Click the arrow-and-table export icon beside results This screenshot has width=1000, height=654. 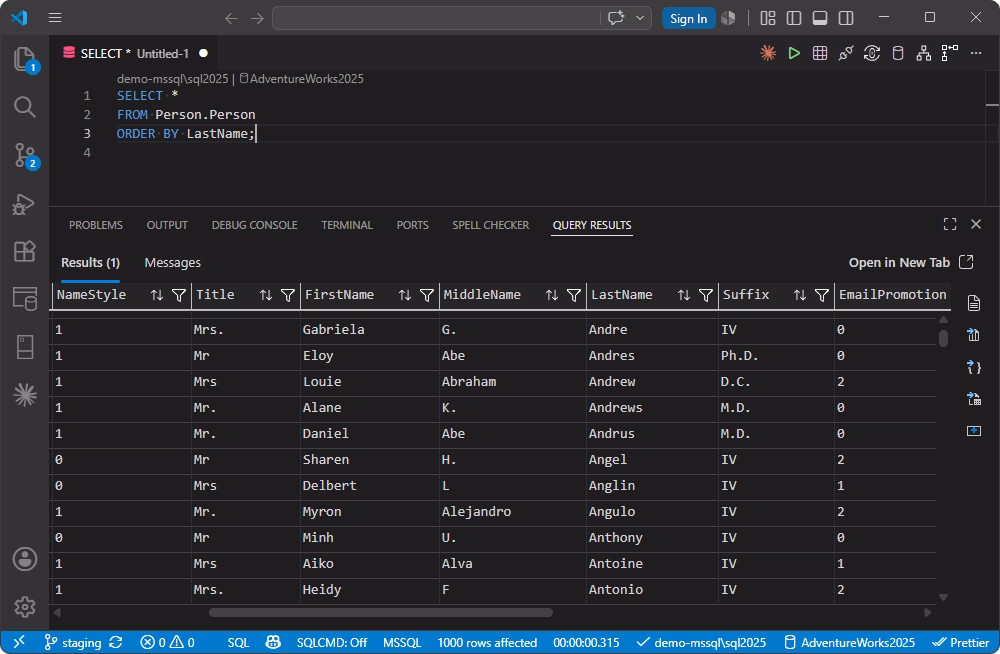(974, 399)
